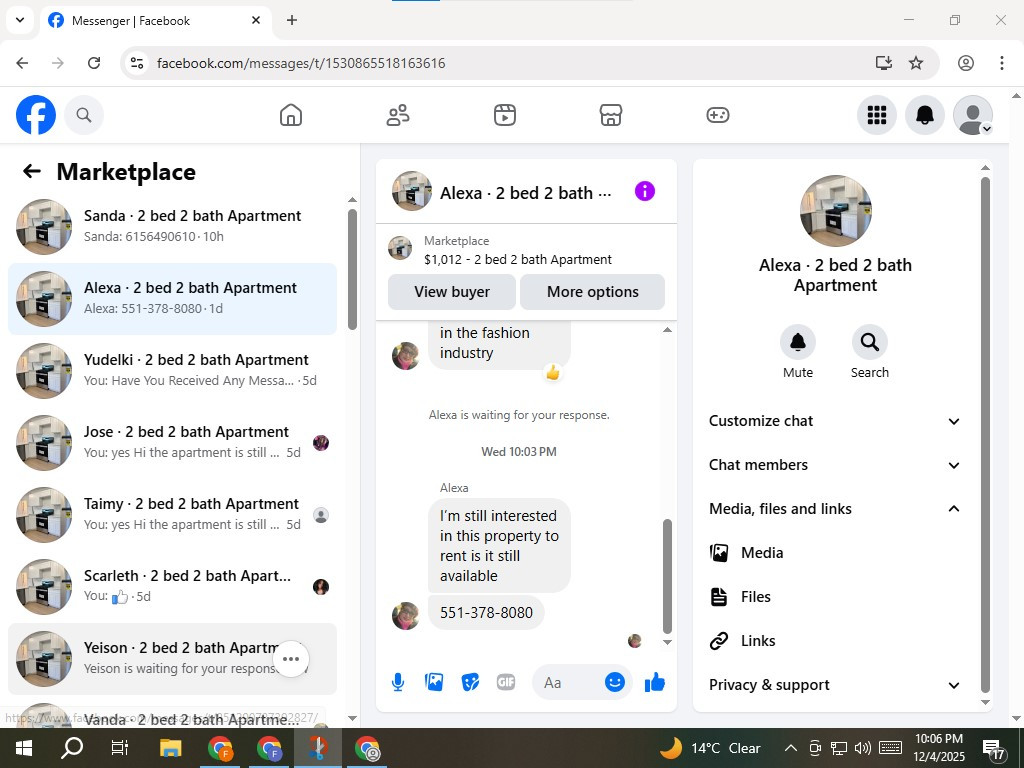1024x768 pixels.
Task: Open Taimy's apartment conversation
Action: 172,515
